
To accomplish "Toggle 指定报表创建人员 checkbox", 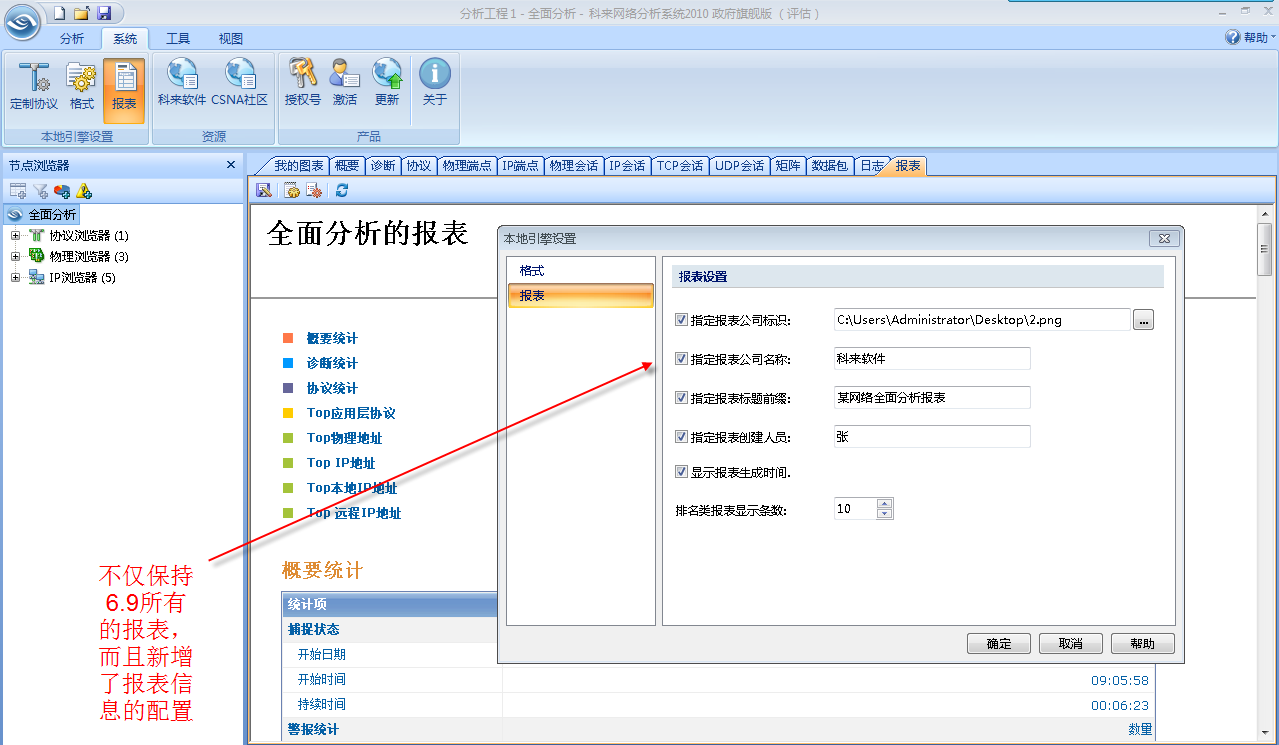I will (682, 437).
